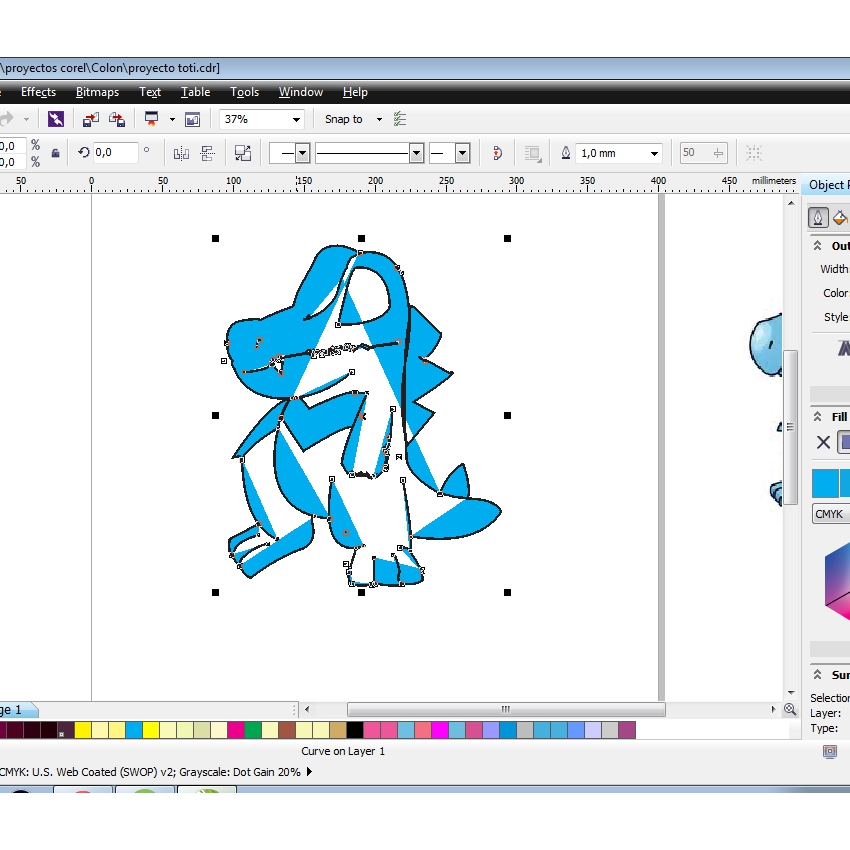Click the right-middle selection handle
This screenshot has height=850, width=850.
507,416
